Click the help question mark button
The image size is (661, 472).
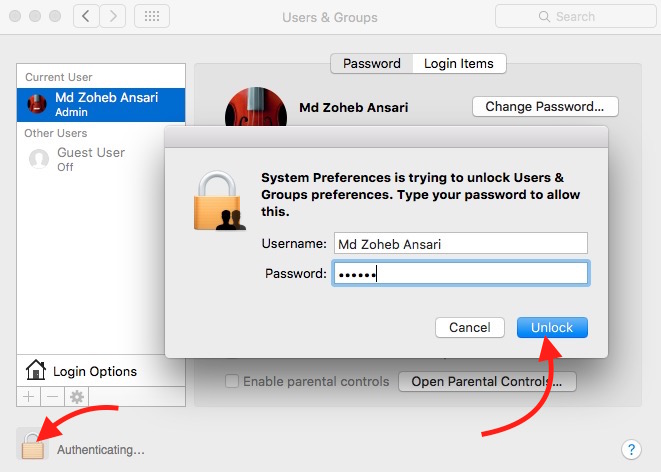[x=630, y=449]
